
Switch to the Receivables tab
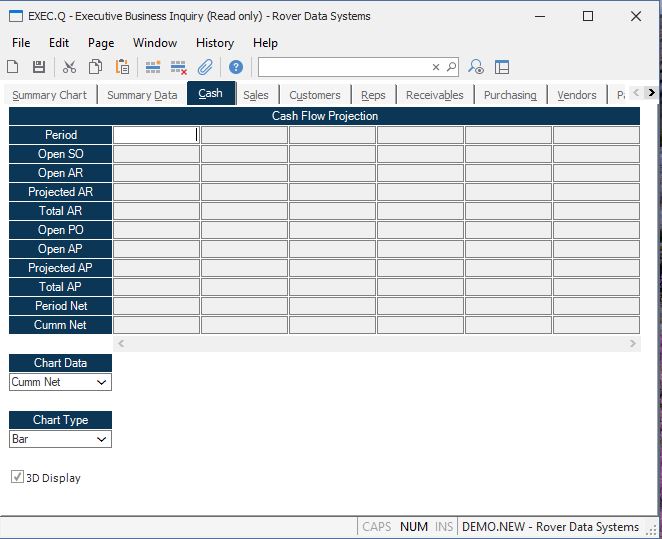pos(434,95)
